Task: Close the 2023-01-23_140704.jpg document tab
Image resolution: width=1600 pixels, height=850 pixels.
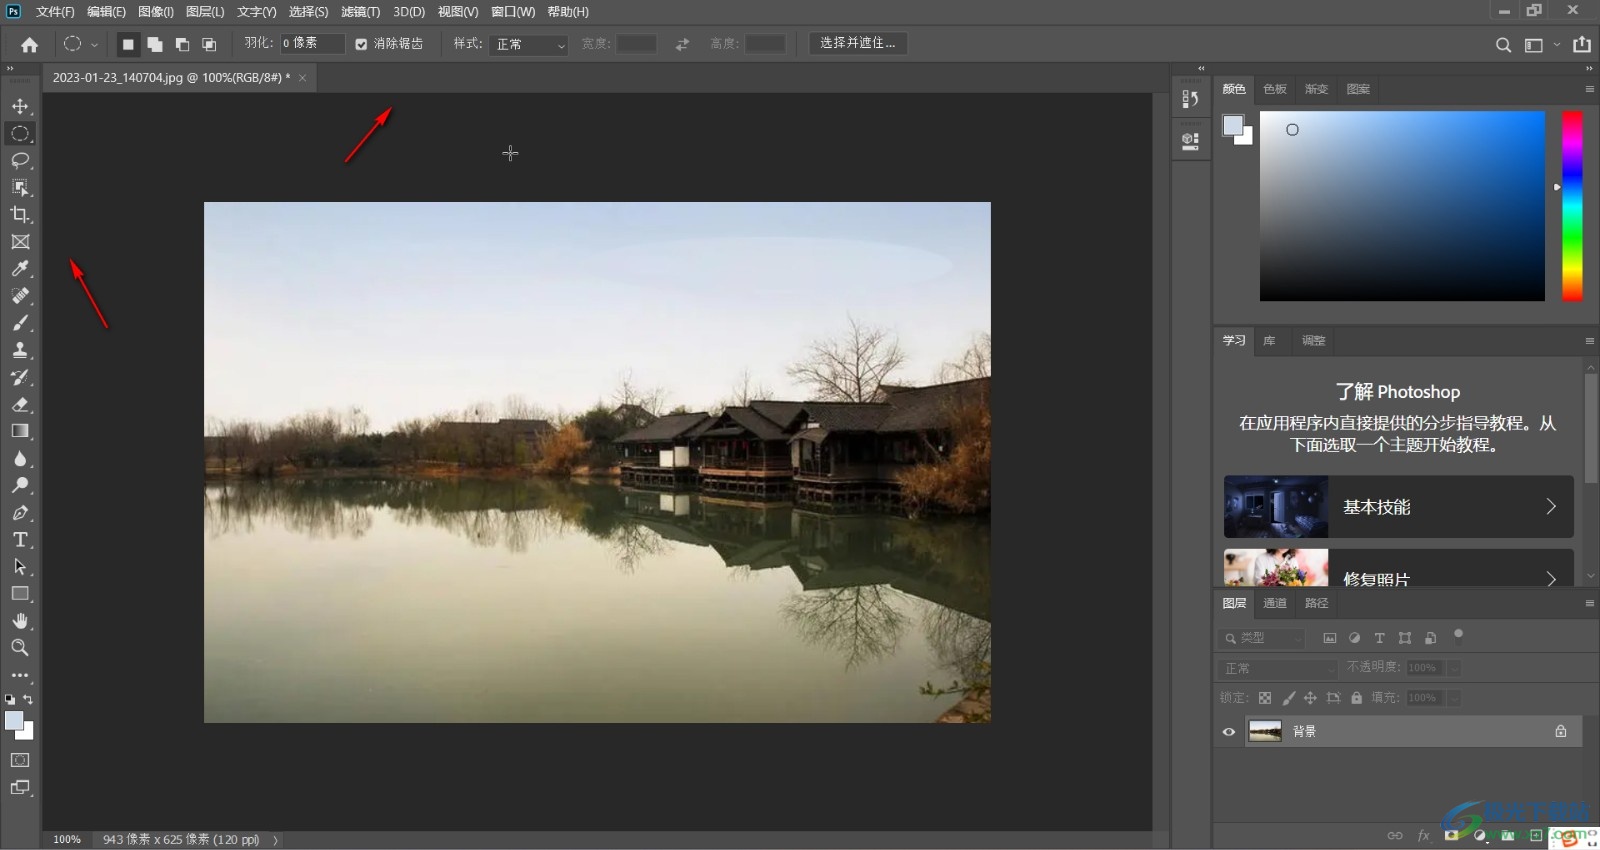Action: (x=302, y=78)
